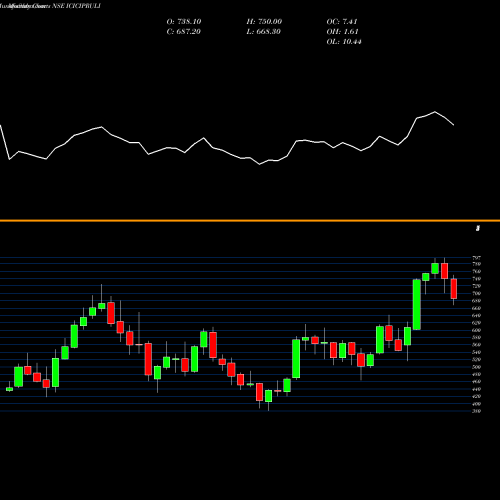The image size is (500, 500).
Task: Click the 540 price axis label
Action: (476, 352)
